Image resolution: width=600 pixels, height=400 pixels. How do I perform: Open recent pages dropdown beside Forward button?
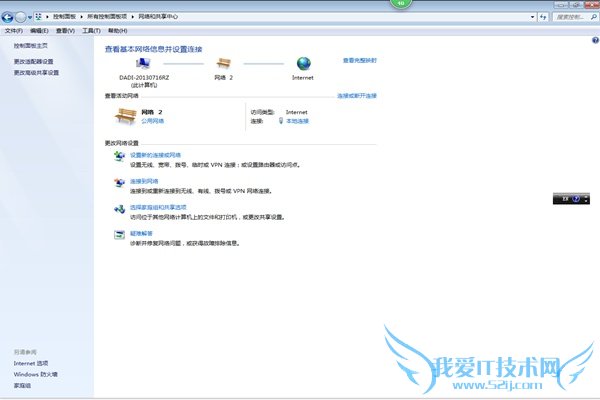(30, 18)
